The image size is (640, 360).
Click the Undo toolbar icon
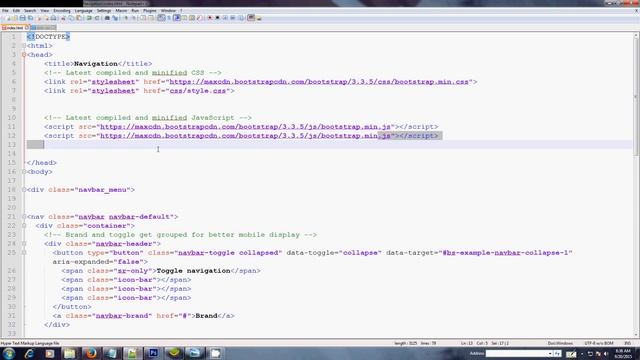[89, 18]
